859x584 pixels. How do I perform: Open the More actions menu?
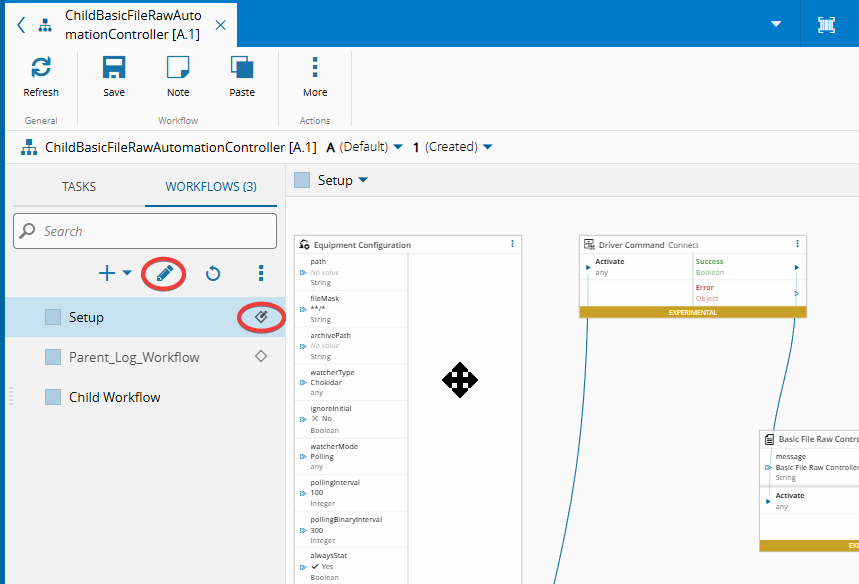[x=315, y=68]
